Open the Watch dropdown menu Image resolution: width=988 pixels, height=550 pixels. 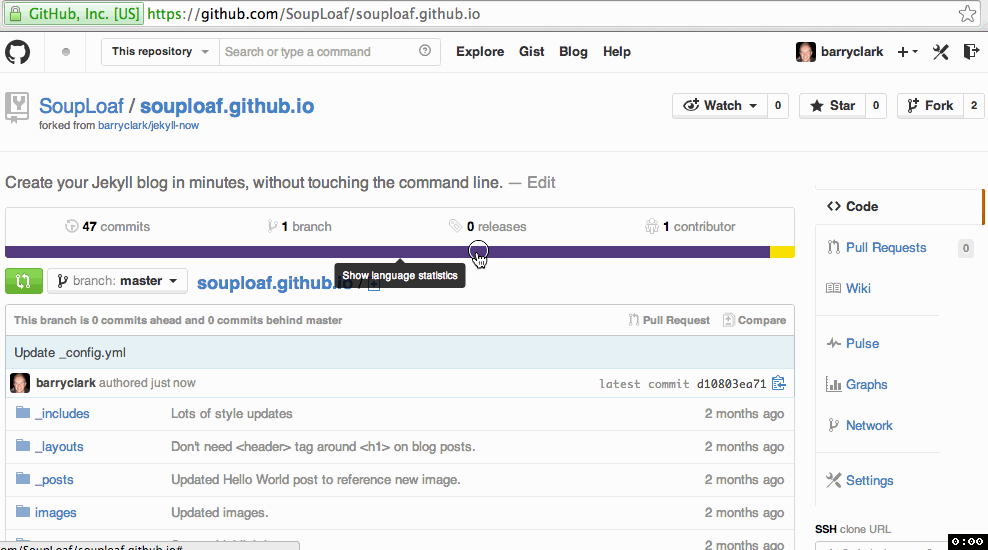[x=720, y=106]
